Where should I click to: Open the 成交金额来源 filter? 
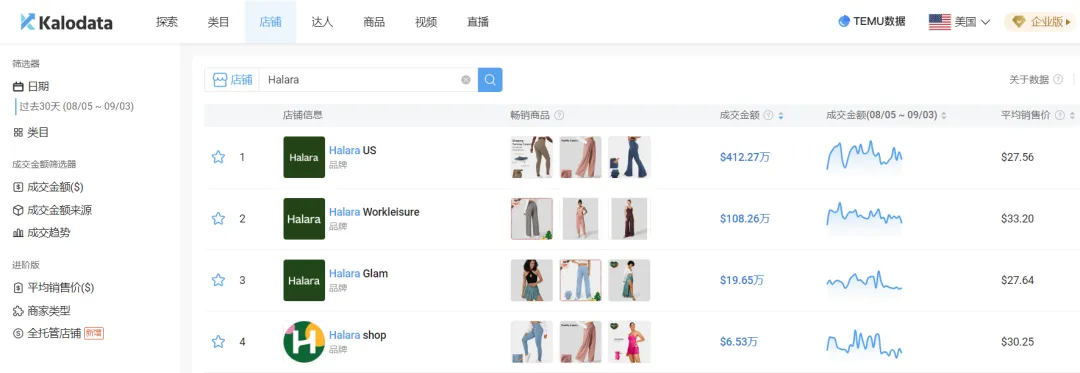point(52,210)
